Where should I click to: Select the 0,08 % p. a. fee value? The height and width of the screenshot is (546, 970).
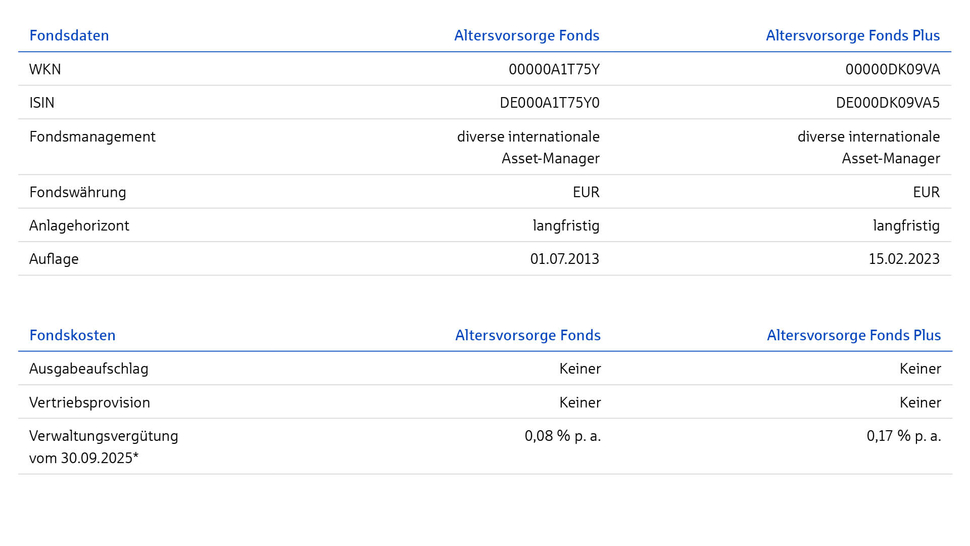click(x=562, y=436)
